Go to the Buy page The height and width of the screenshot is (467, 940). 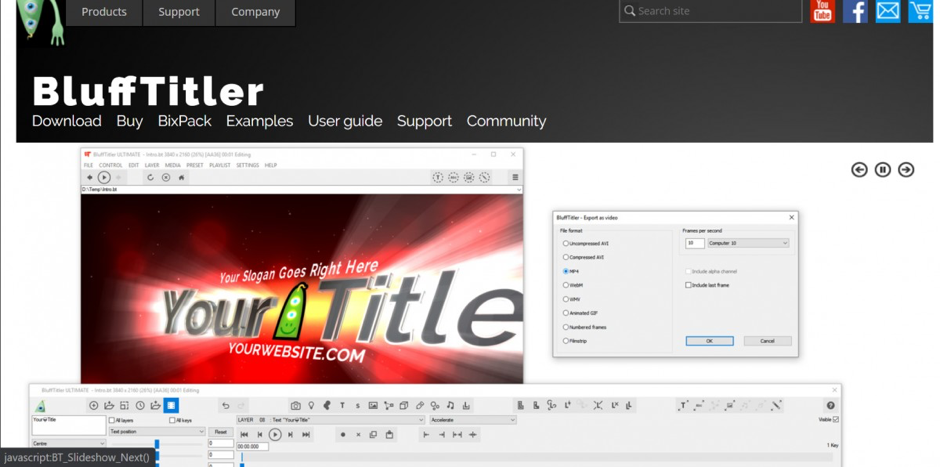(129, 121)
